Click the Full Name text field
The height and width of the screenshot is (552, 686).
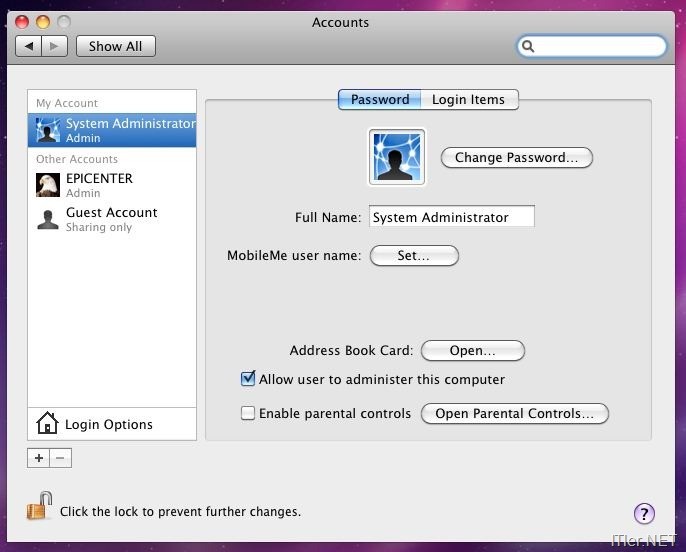tap(451, 217)
